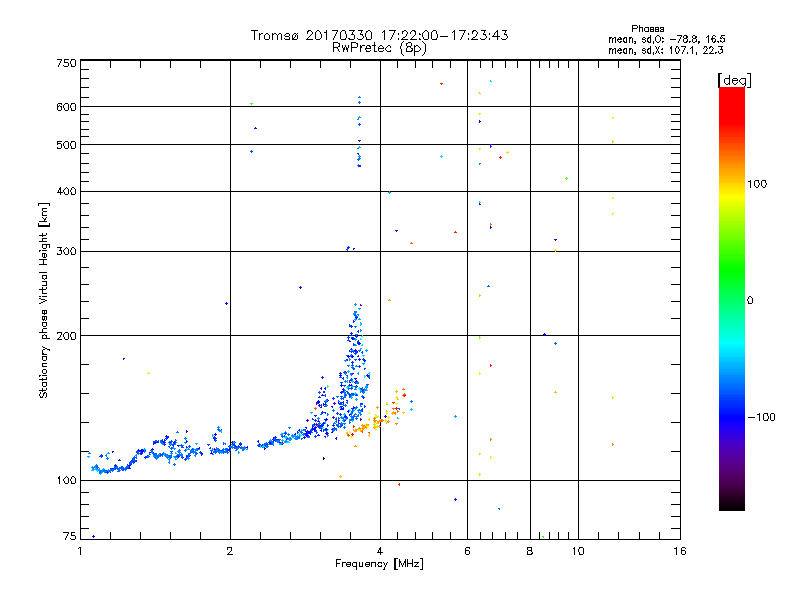
Task: Click the colorbar tick label '0'
Action: [749, 301]
